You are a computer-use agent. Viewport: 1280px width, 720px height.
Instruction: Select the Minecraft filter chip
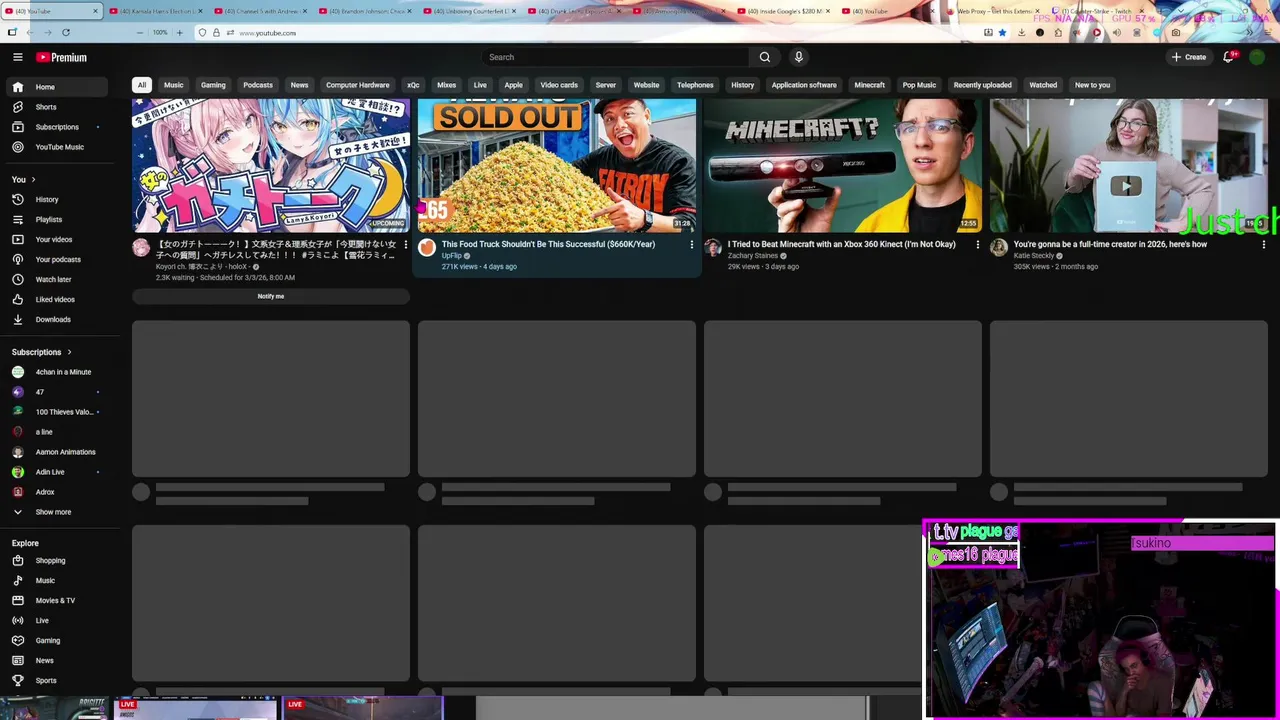(869, 85)
